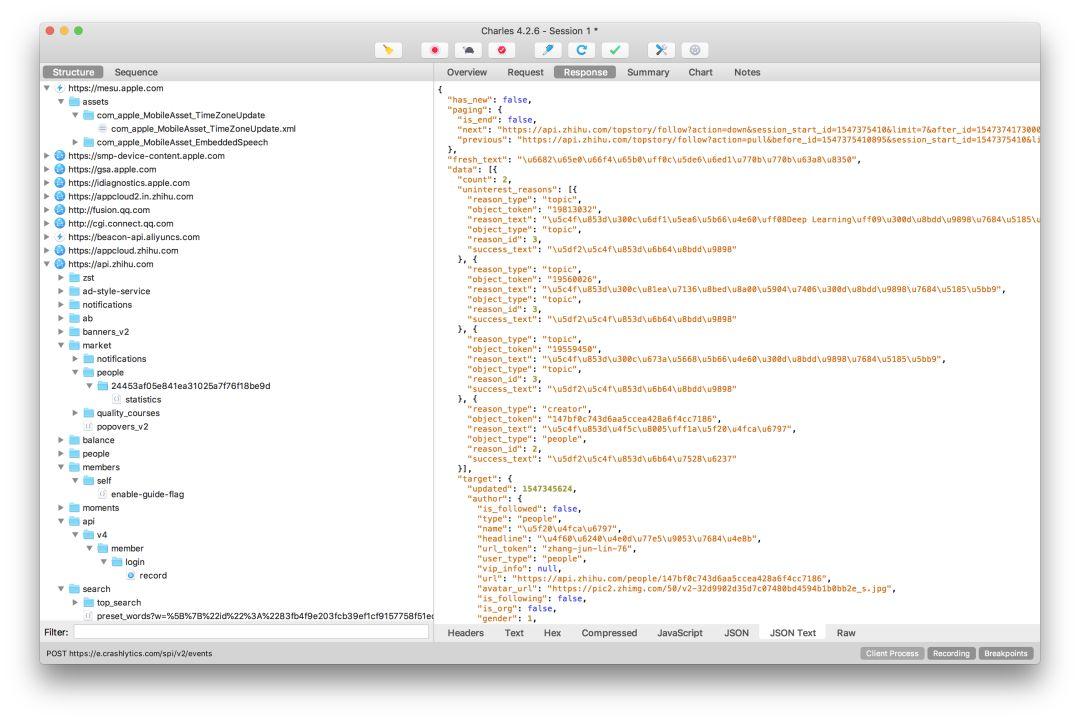This screenshot has width=1080, height=721.
Task: Select the record request under login
Action: pos(153,576)
